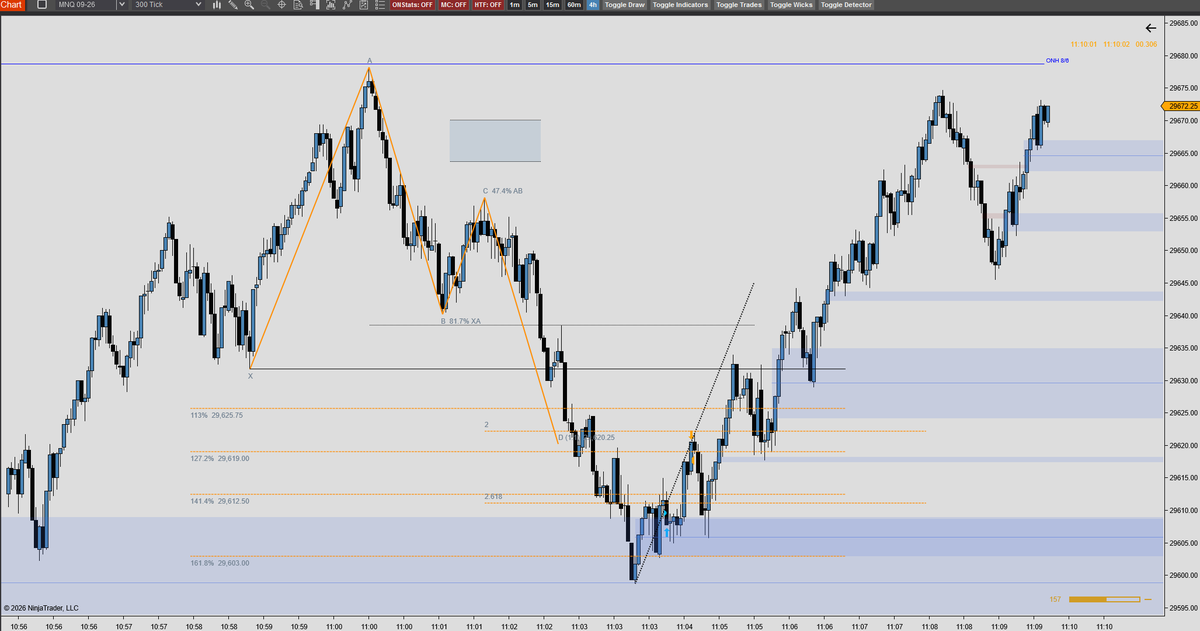Show the Chart Trader panel icon
This screenshot has height=631, width=1200.
point(313,5)
